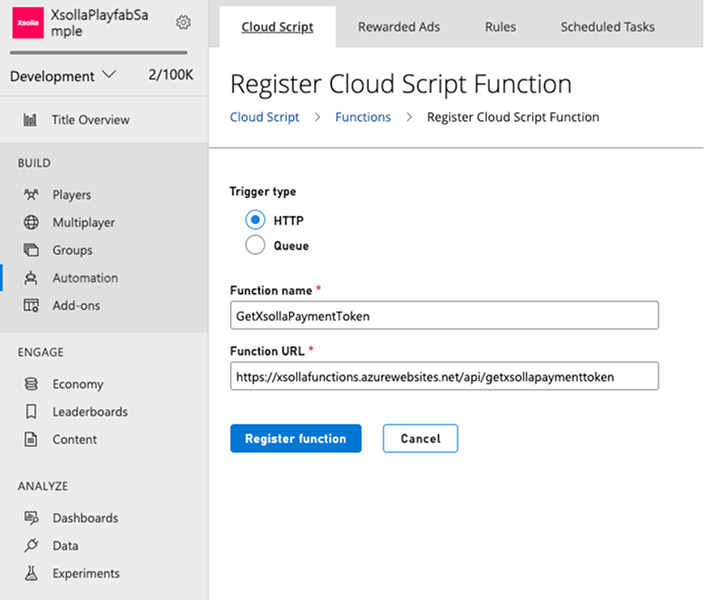This screenshot has width=704, height=600.
Task: Click the Function name input field
Action: [444, 315]
